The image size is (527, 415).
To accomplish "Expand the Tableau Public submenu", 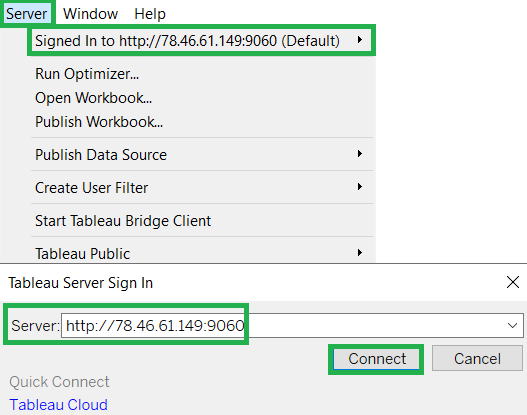I will pos(201,253).
